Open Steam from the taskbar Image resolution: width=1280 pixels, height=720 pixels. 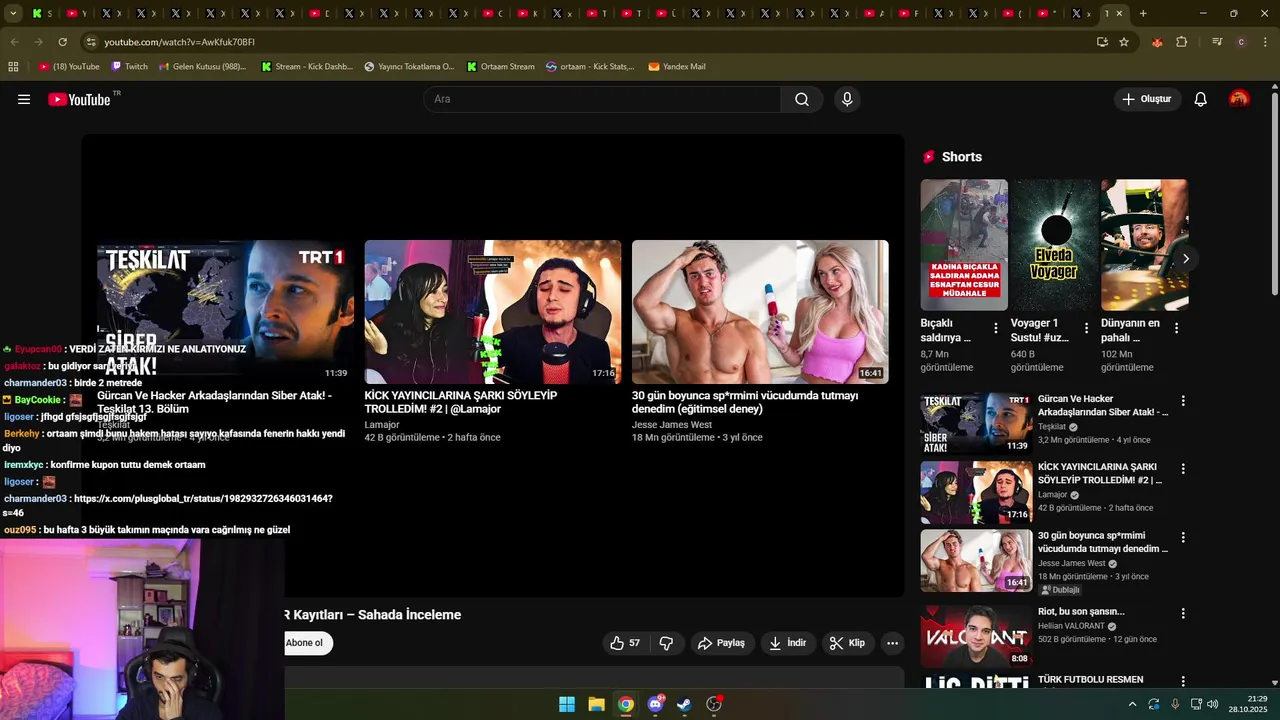pyautogui.click(x=684, y=704)
